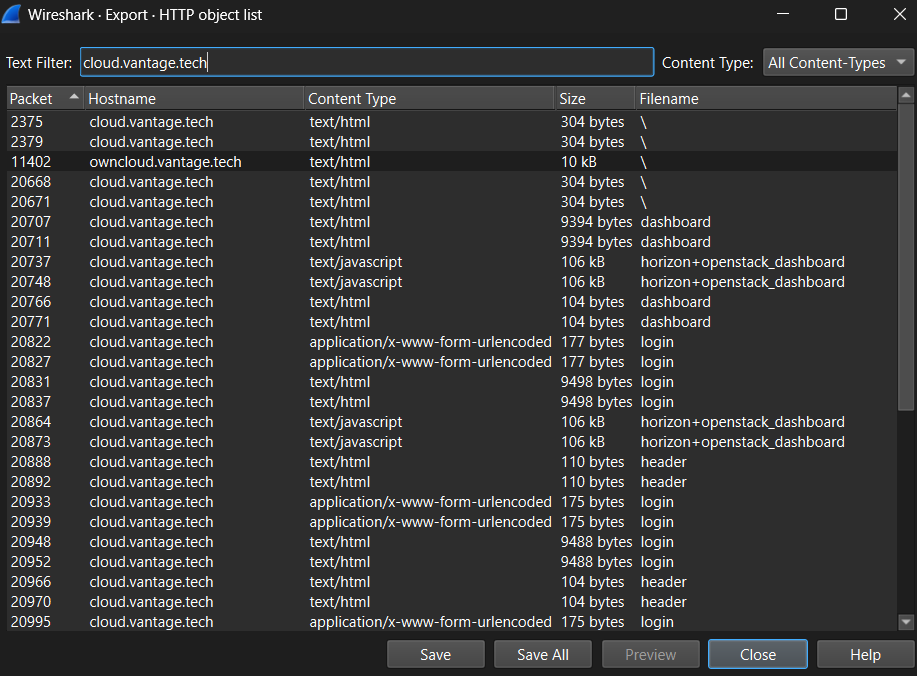Select packet 20827 login row
The height and width of the screenshot is (676, 917).
point(451,362)
